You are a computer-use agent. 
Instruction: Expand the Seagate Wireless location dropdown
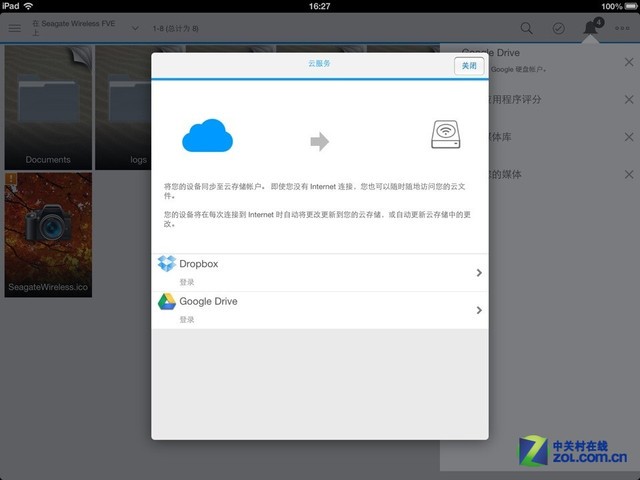[x=135, y=28]
